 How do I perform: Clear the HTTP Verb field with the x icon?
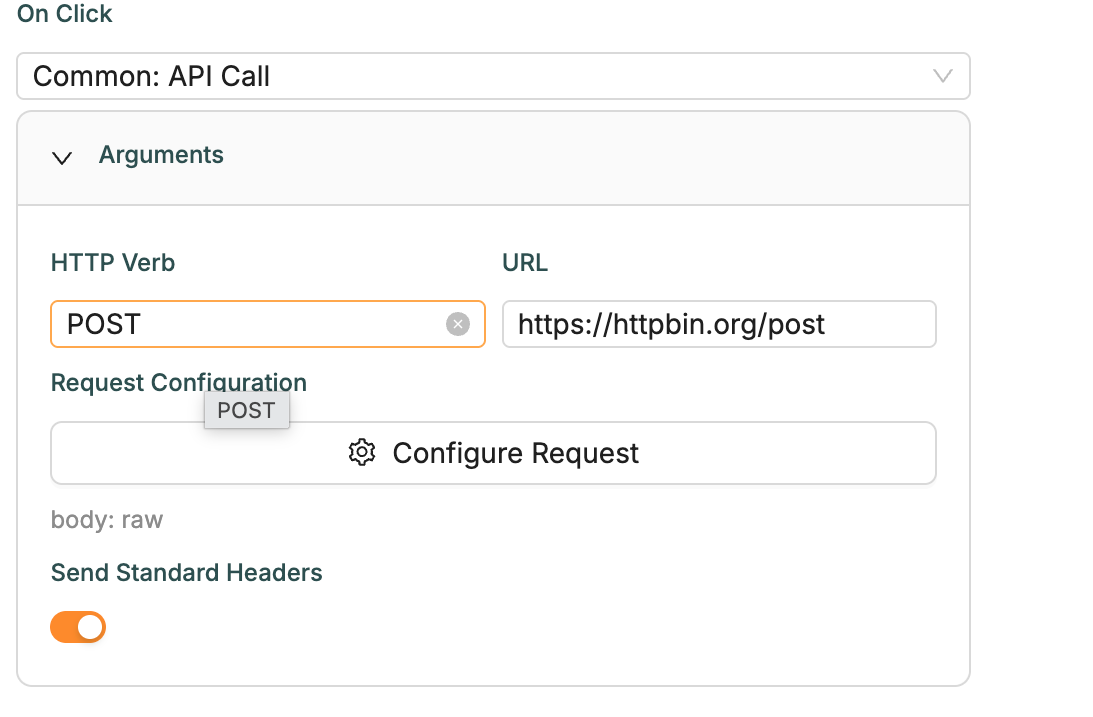[x=458, y=324]
